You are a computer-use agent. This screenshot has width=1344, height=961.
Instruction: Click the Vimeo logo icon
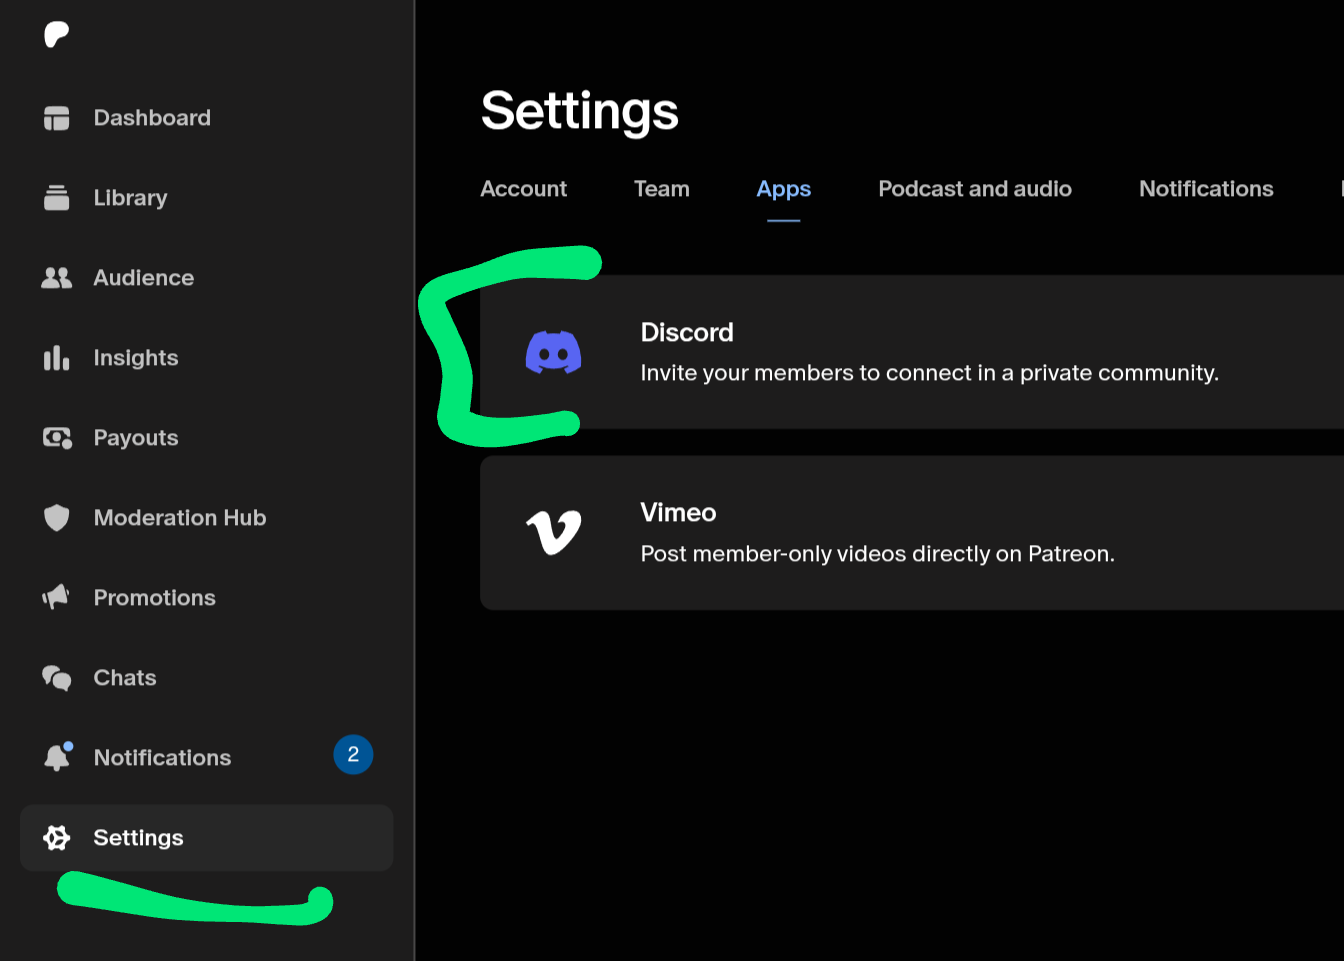coord(554,532)
